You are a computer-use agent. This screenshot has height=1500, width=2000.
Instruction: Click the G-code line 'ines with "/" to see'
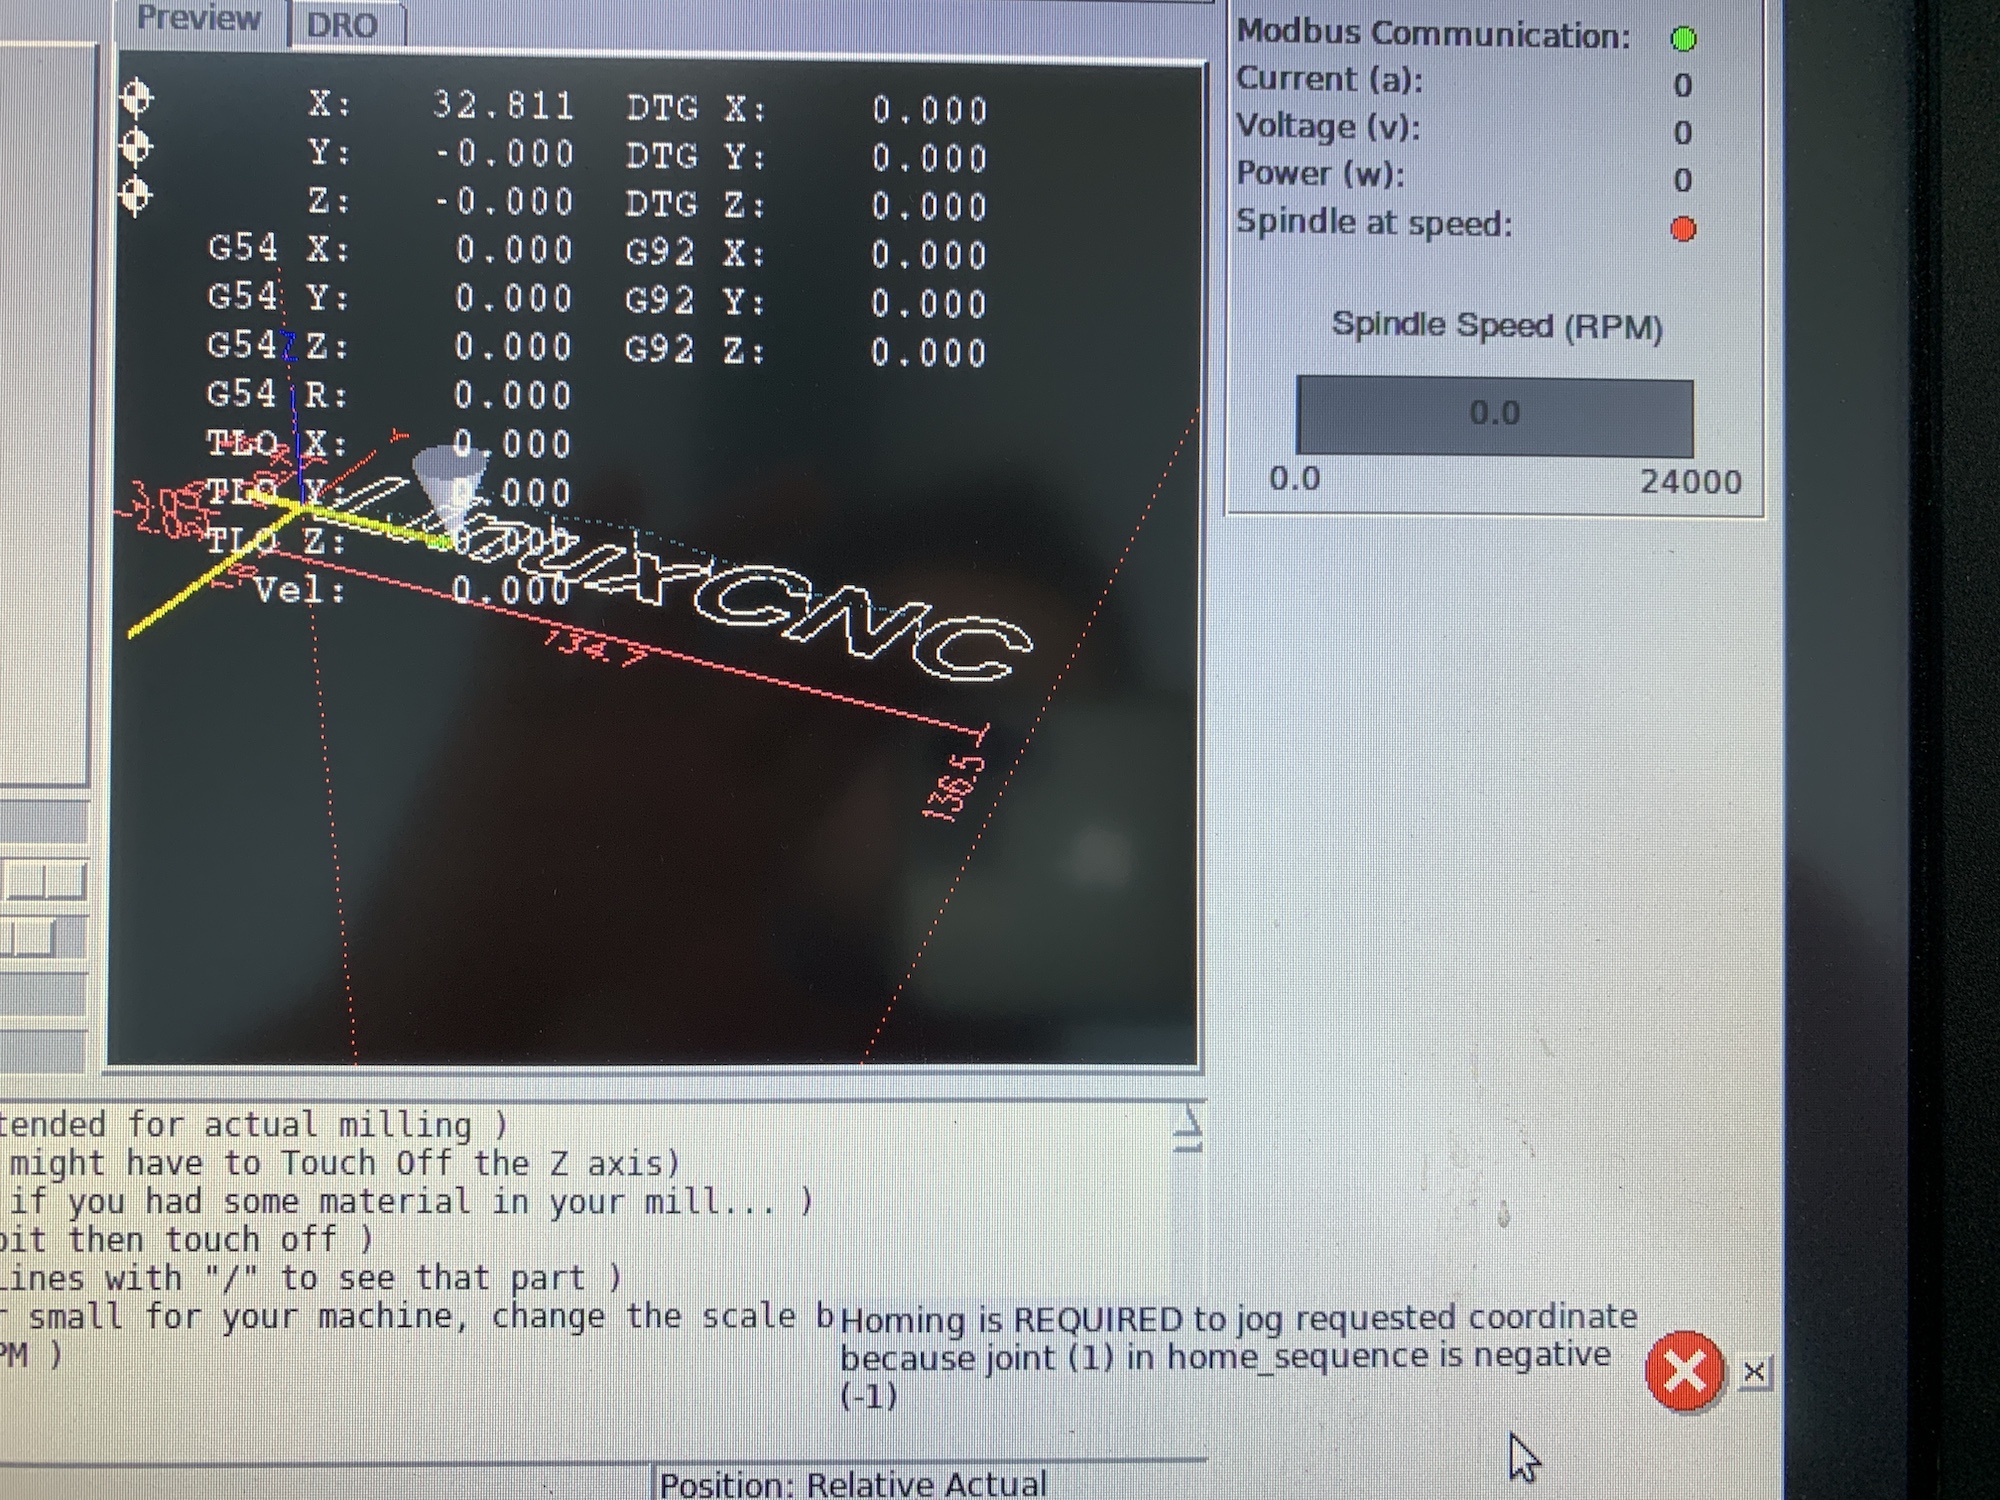(x=311, y=1278)
